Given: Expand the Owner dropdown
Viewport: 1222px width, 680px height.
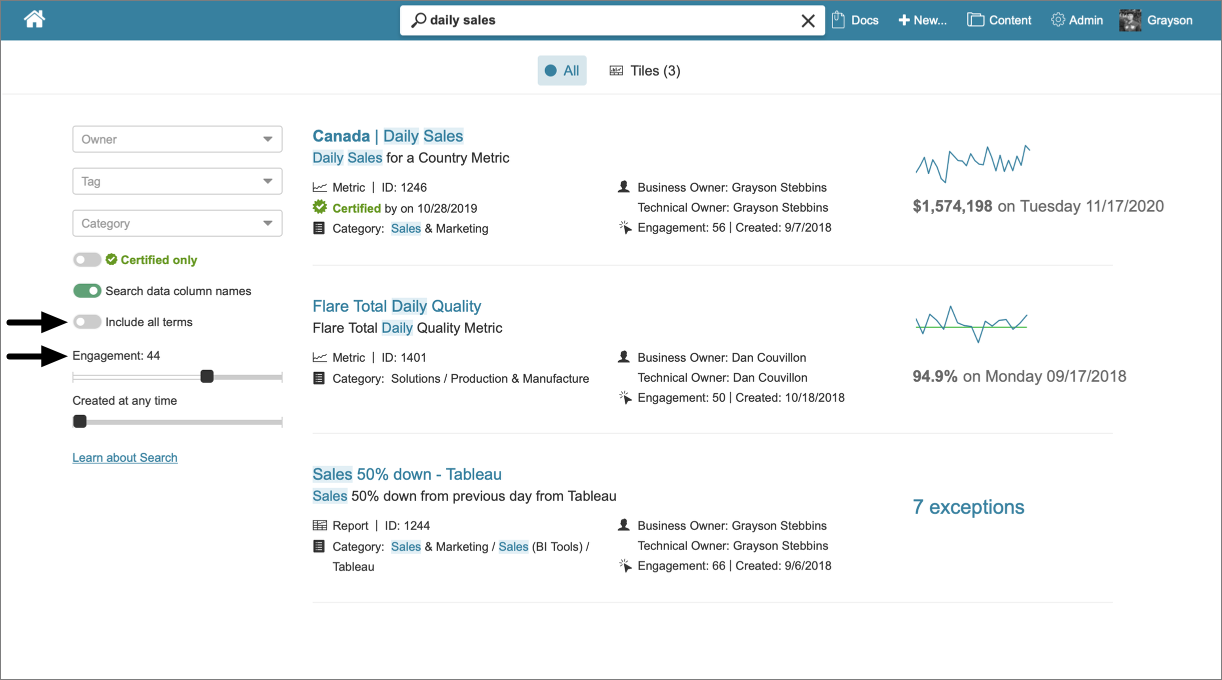Looking at the screenshot, I should [x=177, y=140].
